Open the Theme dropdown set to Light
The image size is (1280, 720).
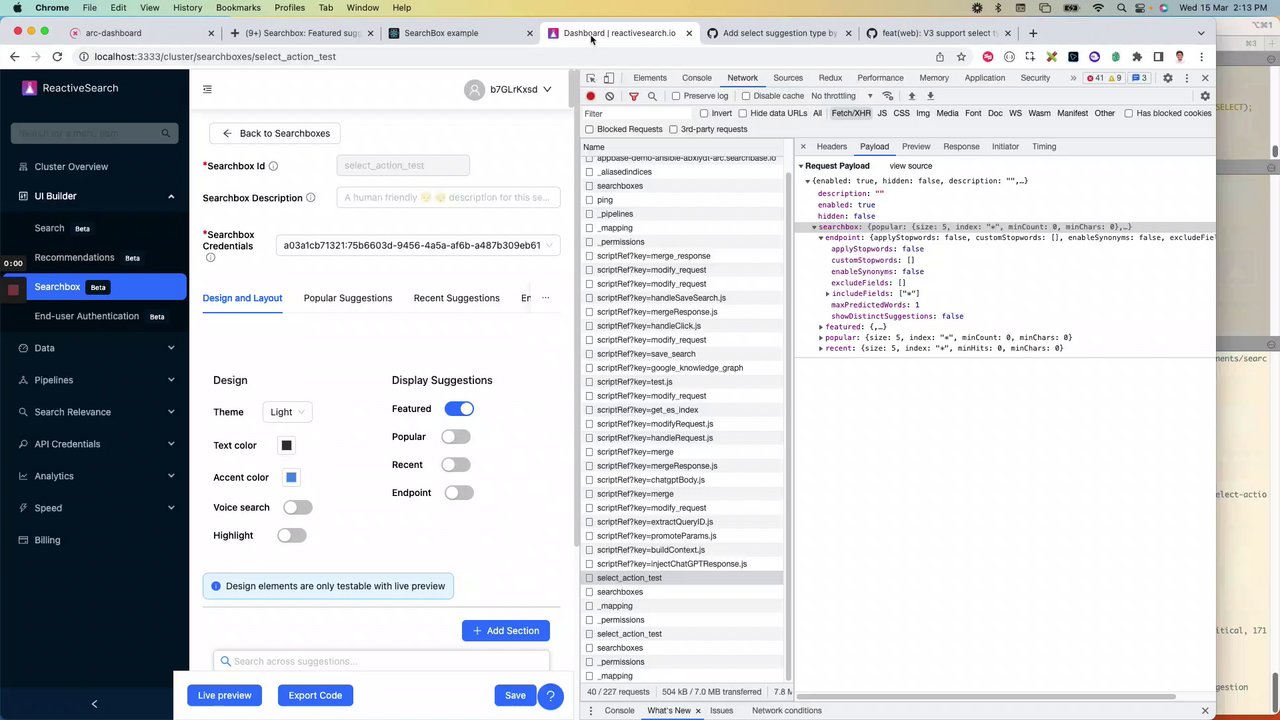coord(288,412)
